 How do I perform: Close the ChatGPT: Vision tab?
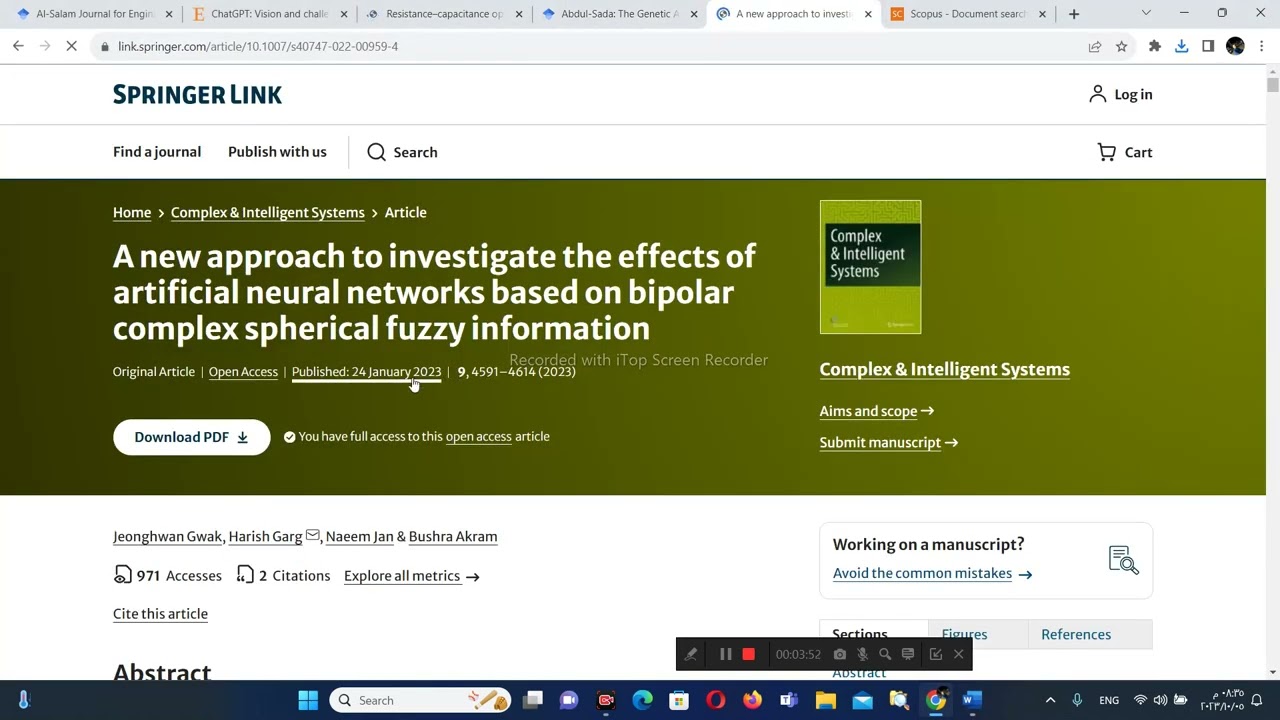(x=344, y=14)
